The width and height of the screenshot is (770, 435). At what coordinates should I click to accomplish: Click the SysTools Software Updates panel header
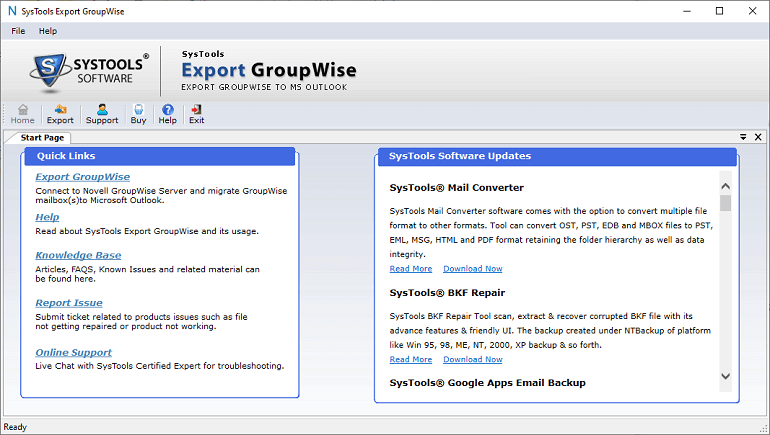click(x=557, y=156)
